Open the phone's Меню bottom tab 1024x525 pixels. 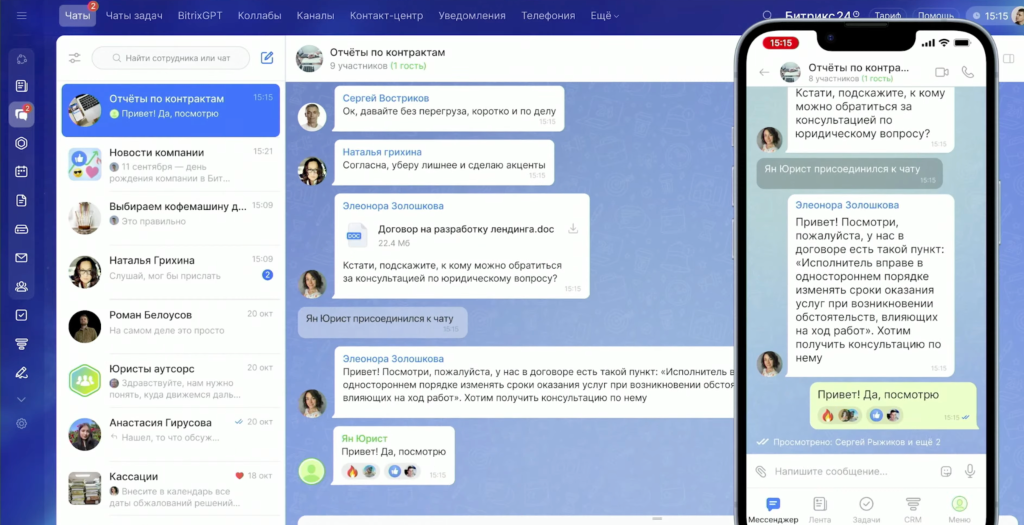point(959,509)
